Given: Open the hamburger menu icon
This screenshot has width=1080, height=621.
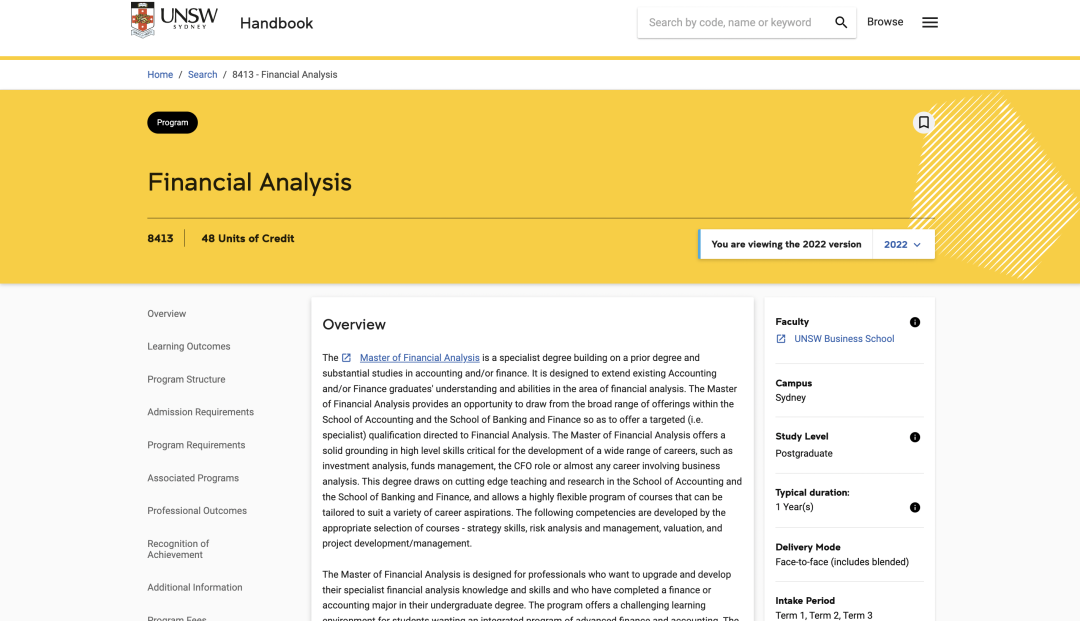Looking at the screenshot, I should 930,23.
